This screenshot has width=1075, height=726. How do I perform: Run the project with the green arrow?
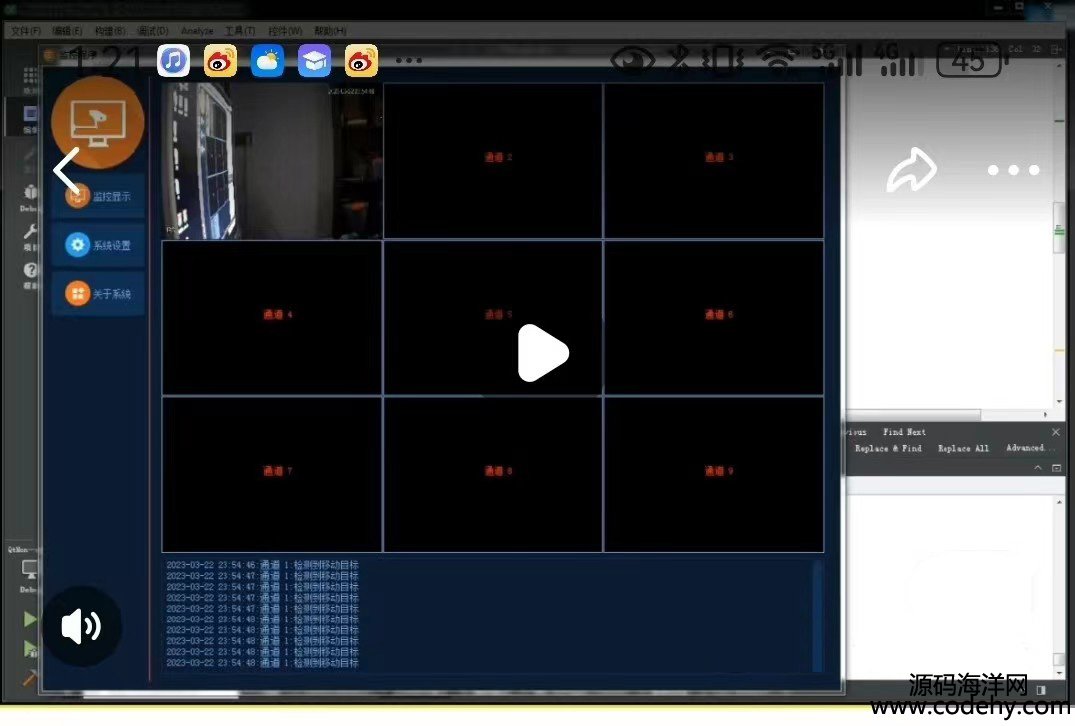(29, 619)
